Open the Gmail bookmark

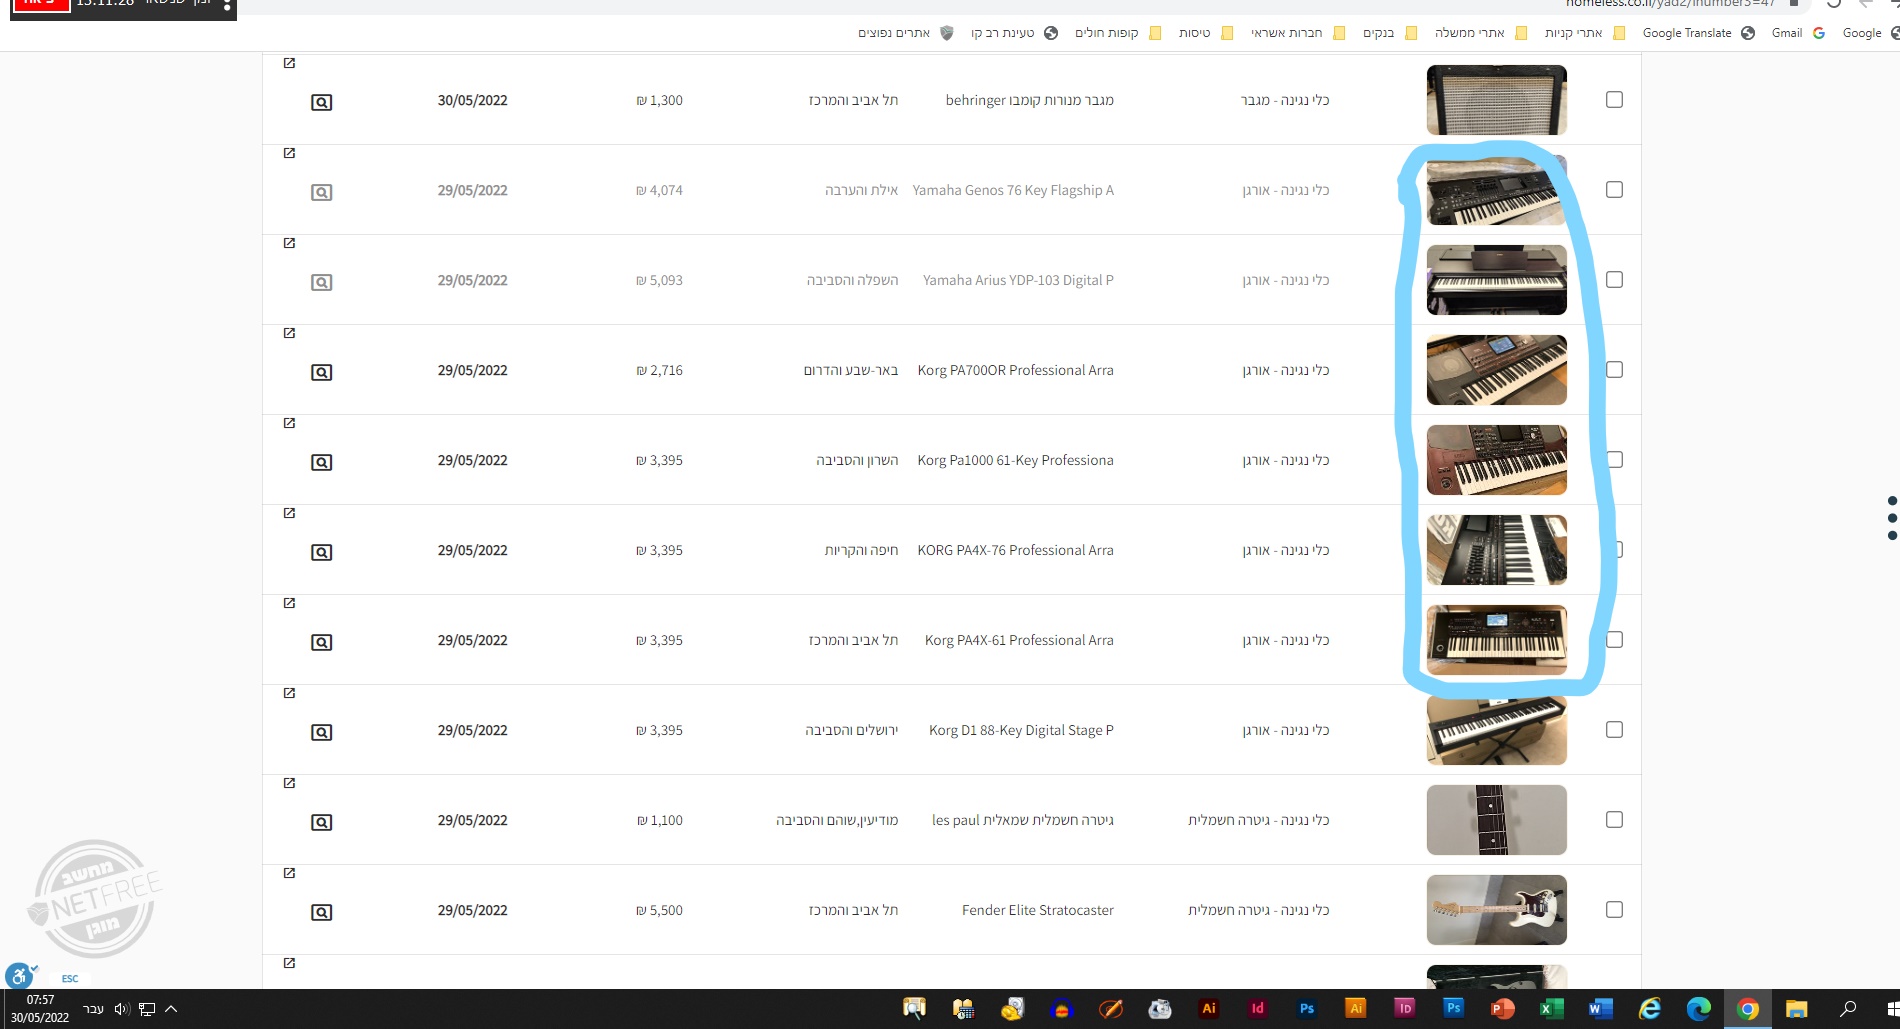pyautogui.click(x=1797, y=33)
